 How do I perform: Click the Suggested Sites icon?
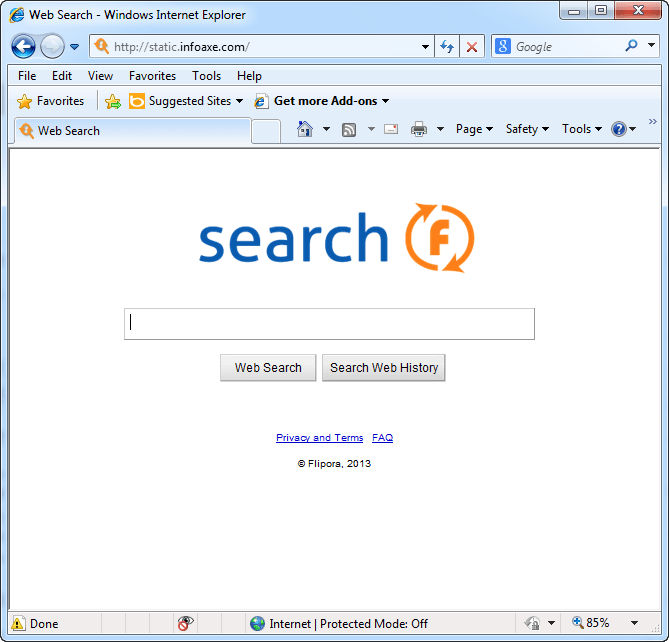tap(137, 101)
